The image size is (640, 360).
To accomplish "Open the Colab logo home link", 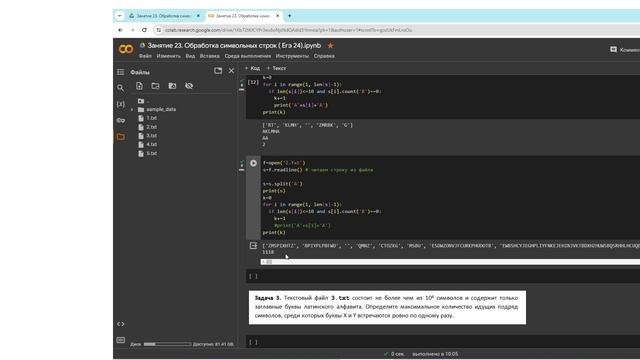I will tap(126, 49).
